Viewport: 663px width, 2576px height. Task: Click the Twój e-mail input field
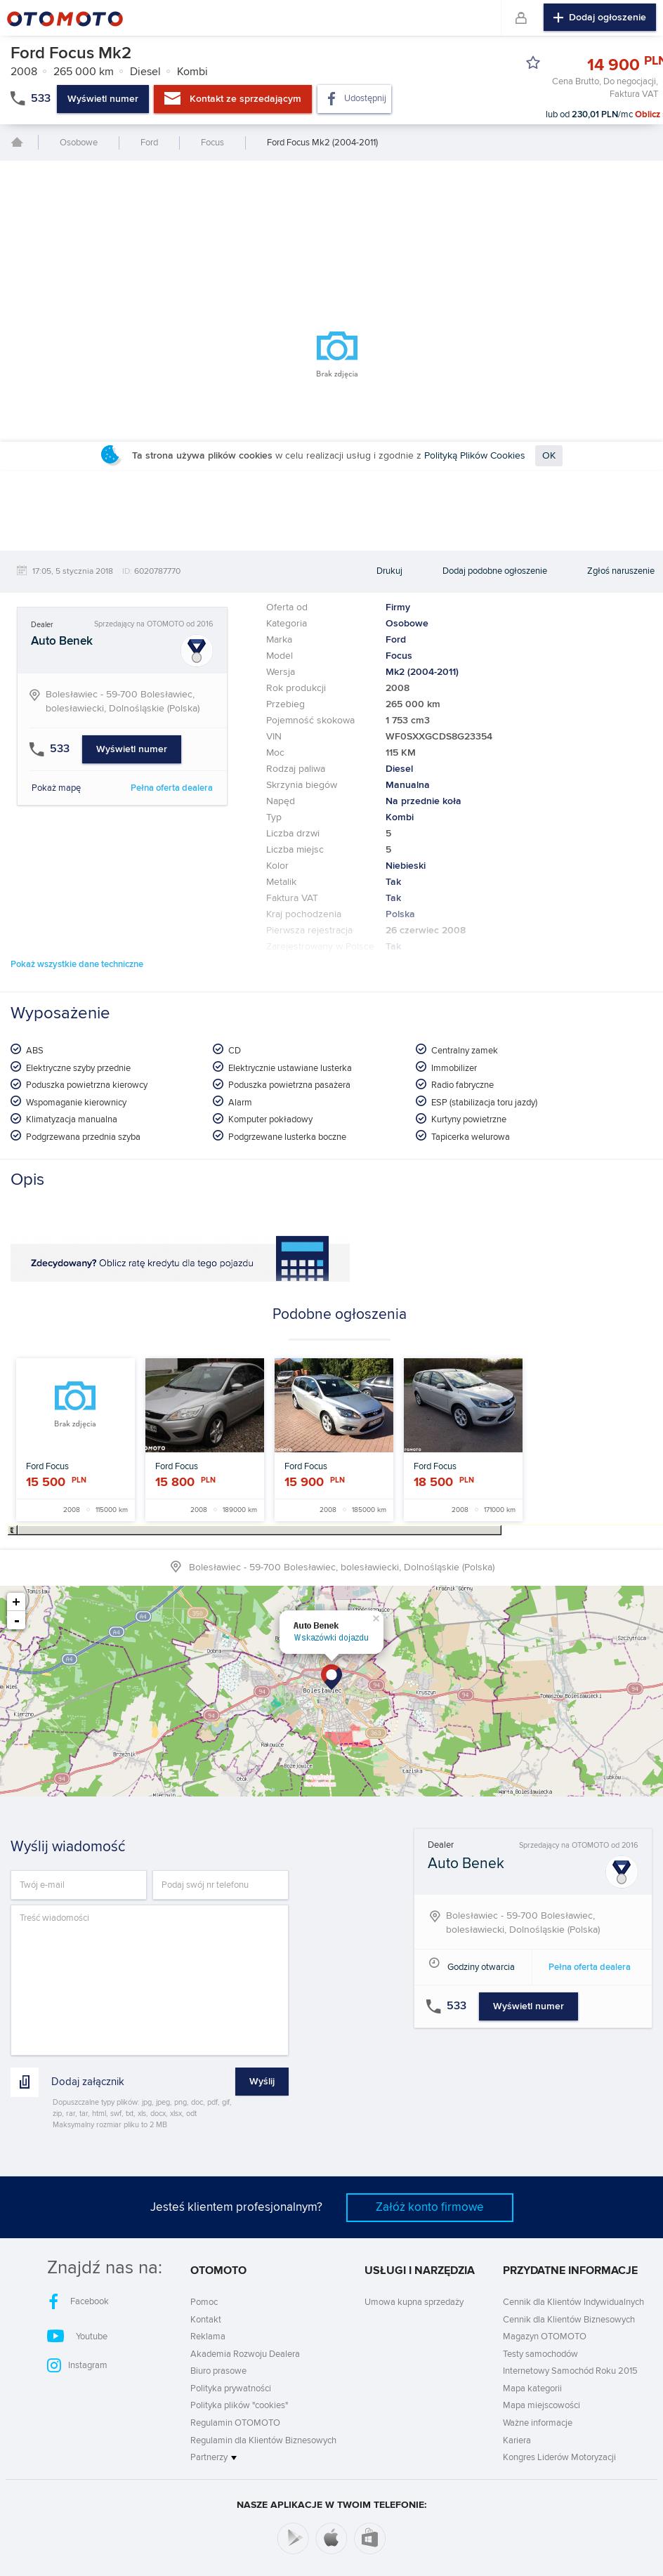tap(78, 1884)
